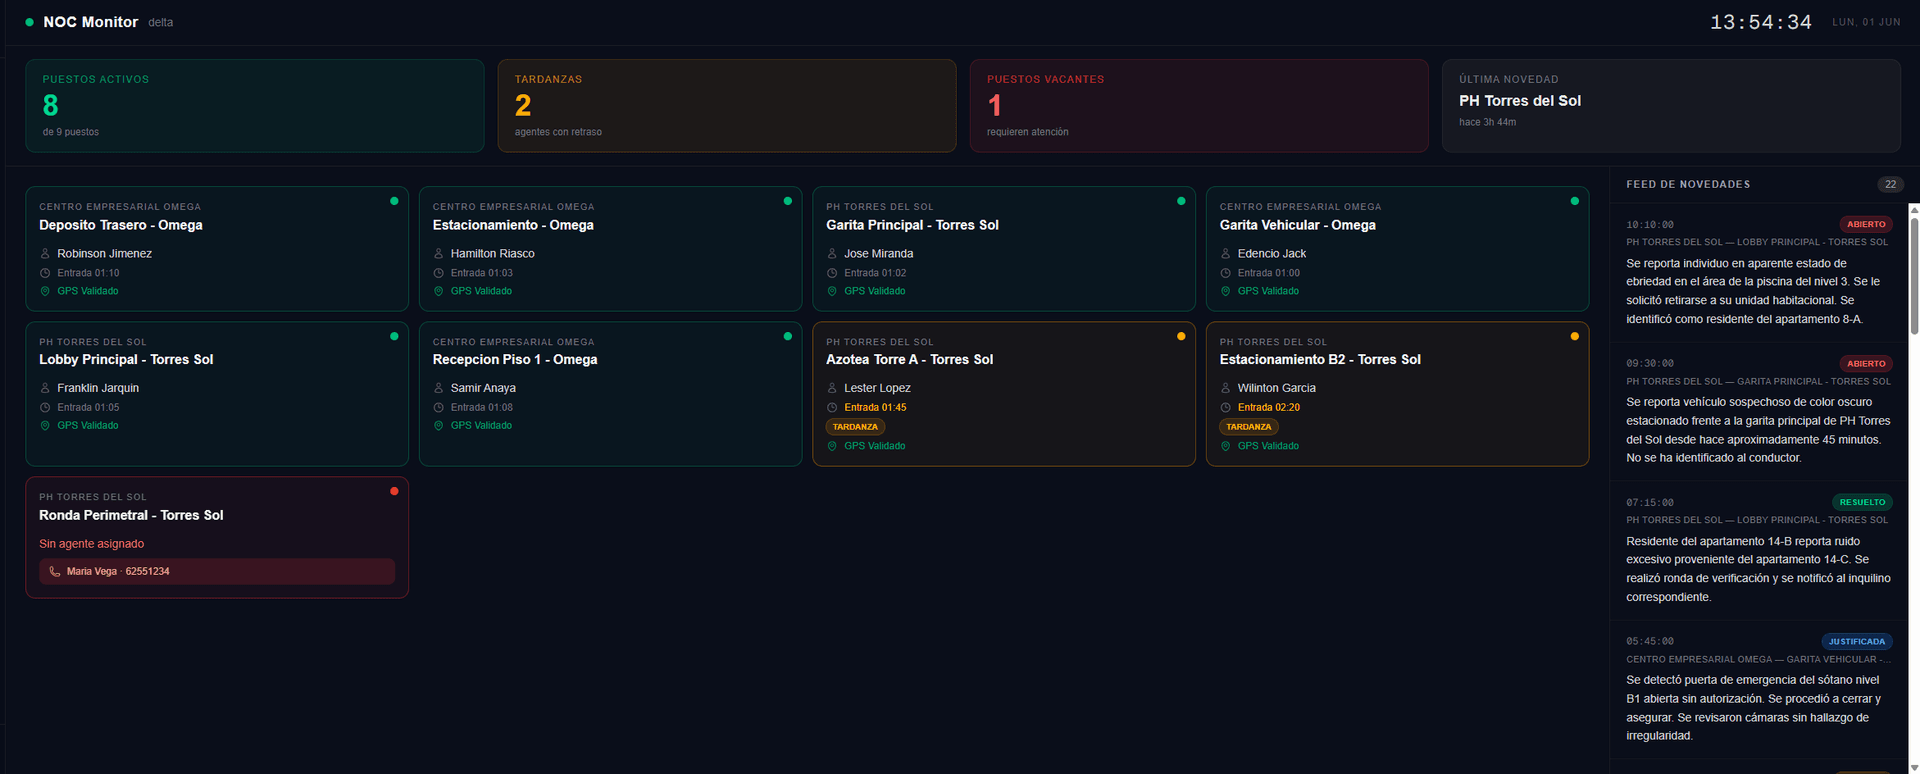The width and height of the screenshot is (1920, 774).
Task: Click GPS Validado text in Garita Principal card
Action: [874, 291]
